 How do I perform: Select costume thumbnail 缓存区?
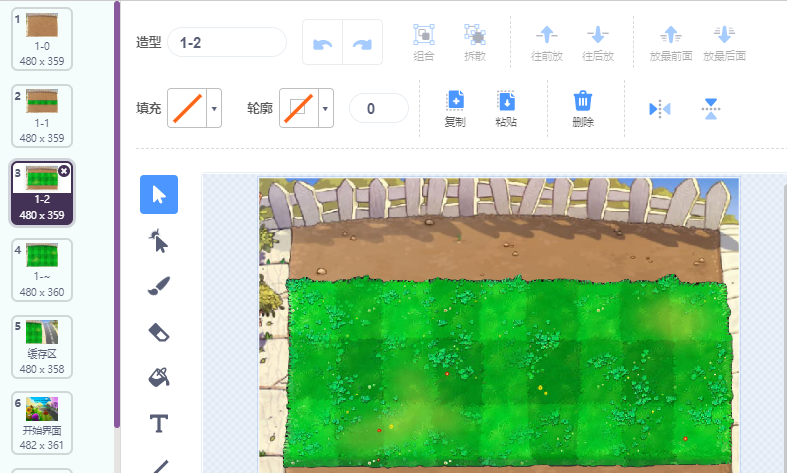click(x=42, y=347)
